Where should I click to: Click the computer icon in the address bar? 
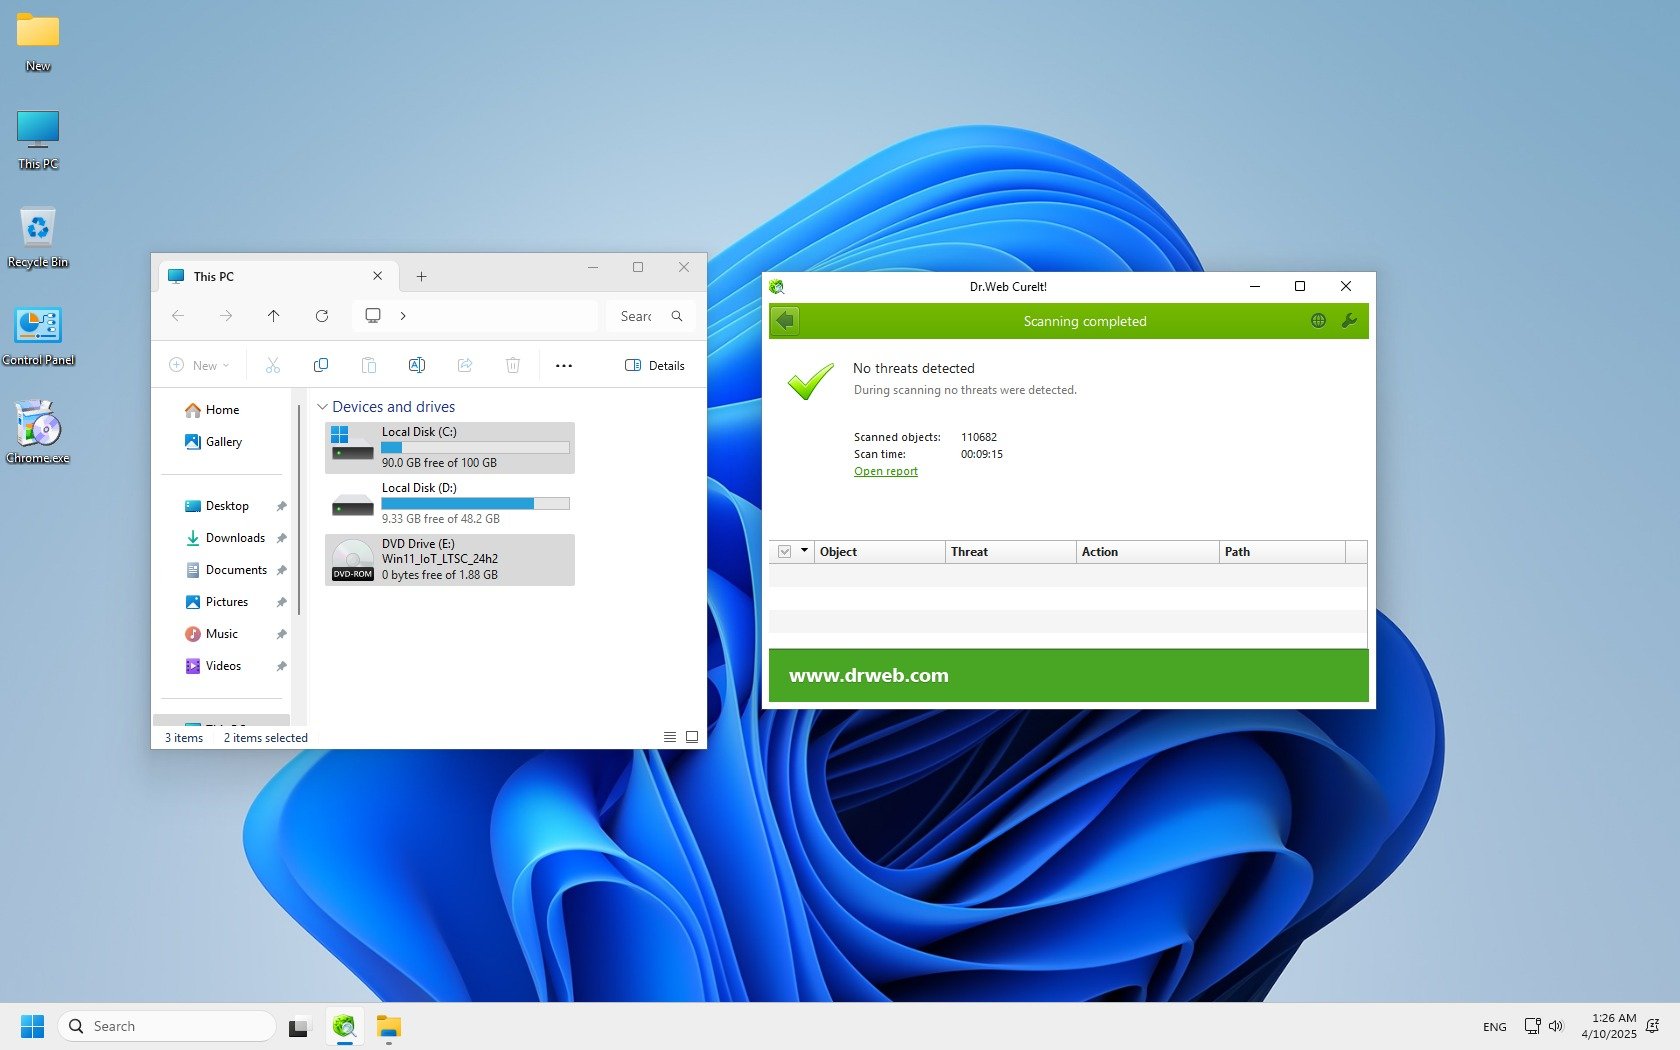click(373, 316)
